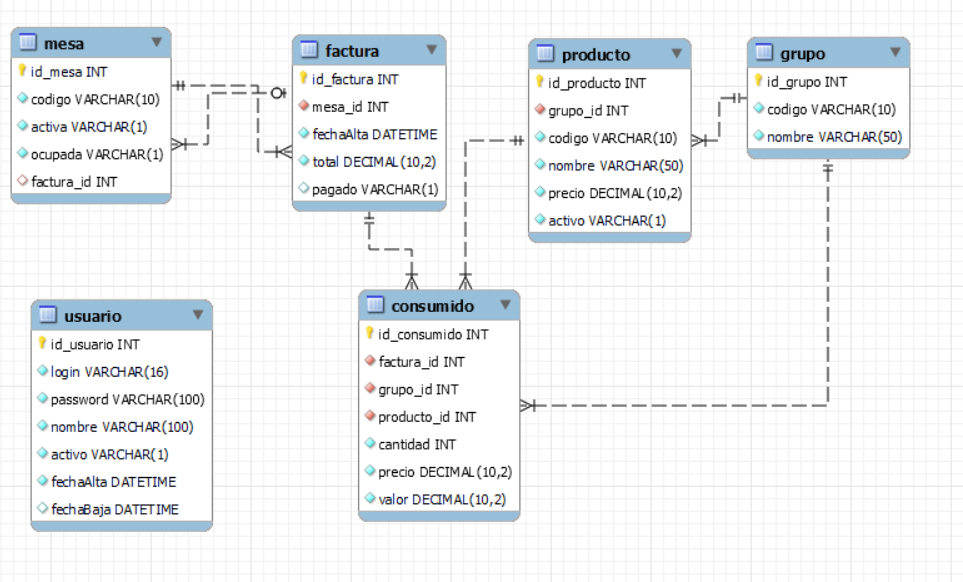The height and width of the screenshot is (582, 963).
Task: Select nombre VARCHAR(50) in grupo table
Action: click(834, 137)
